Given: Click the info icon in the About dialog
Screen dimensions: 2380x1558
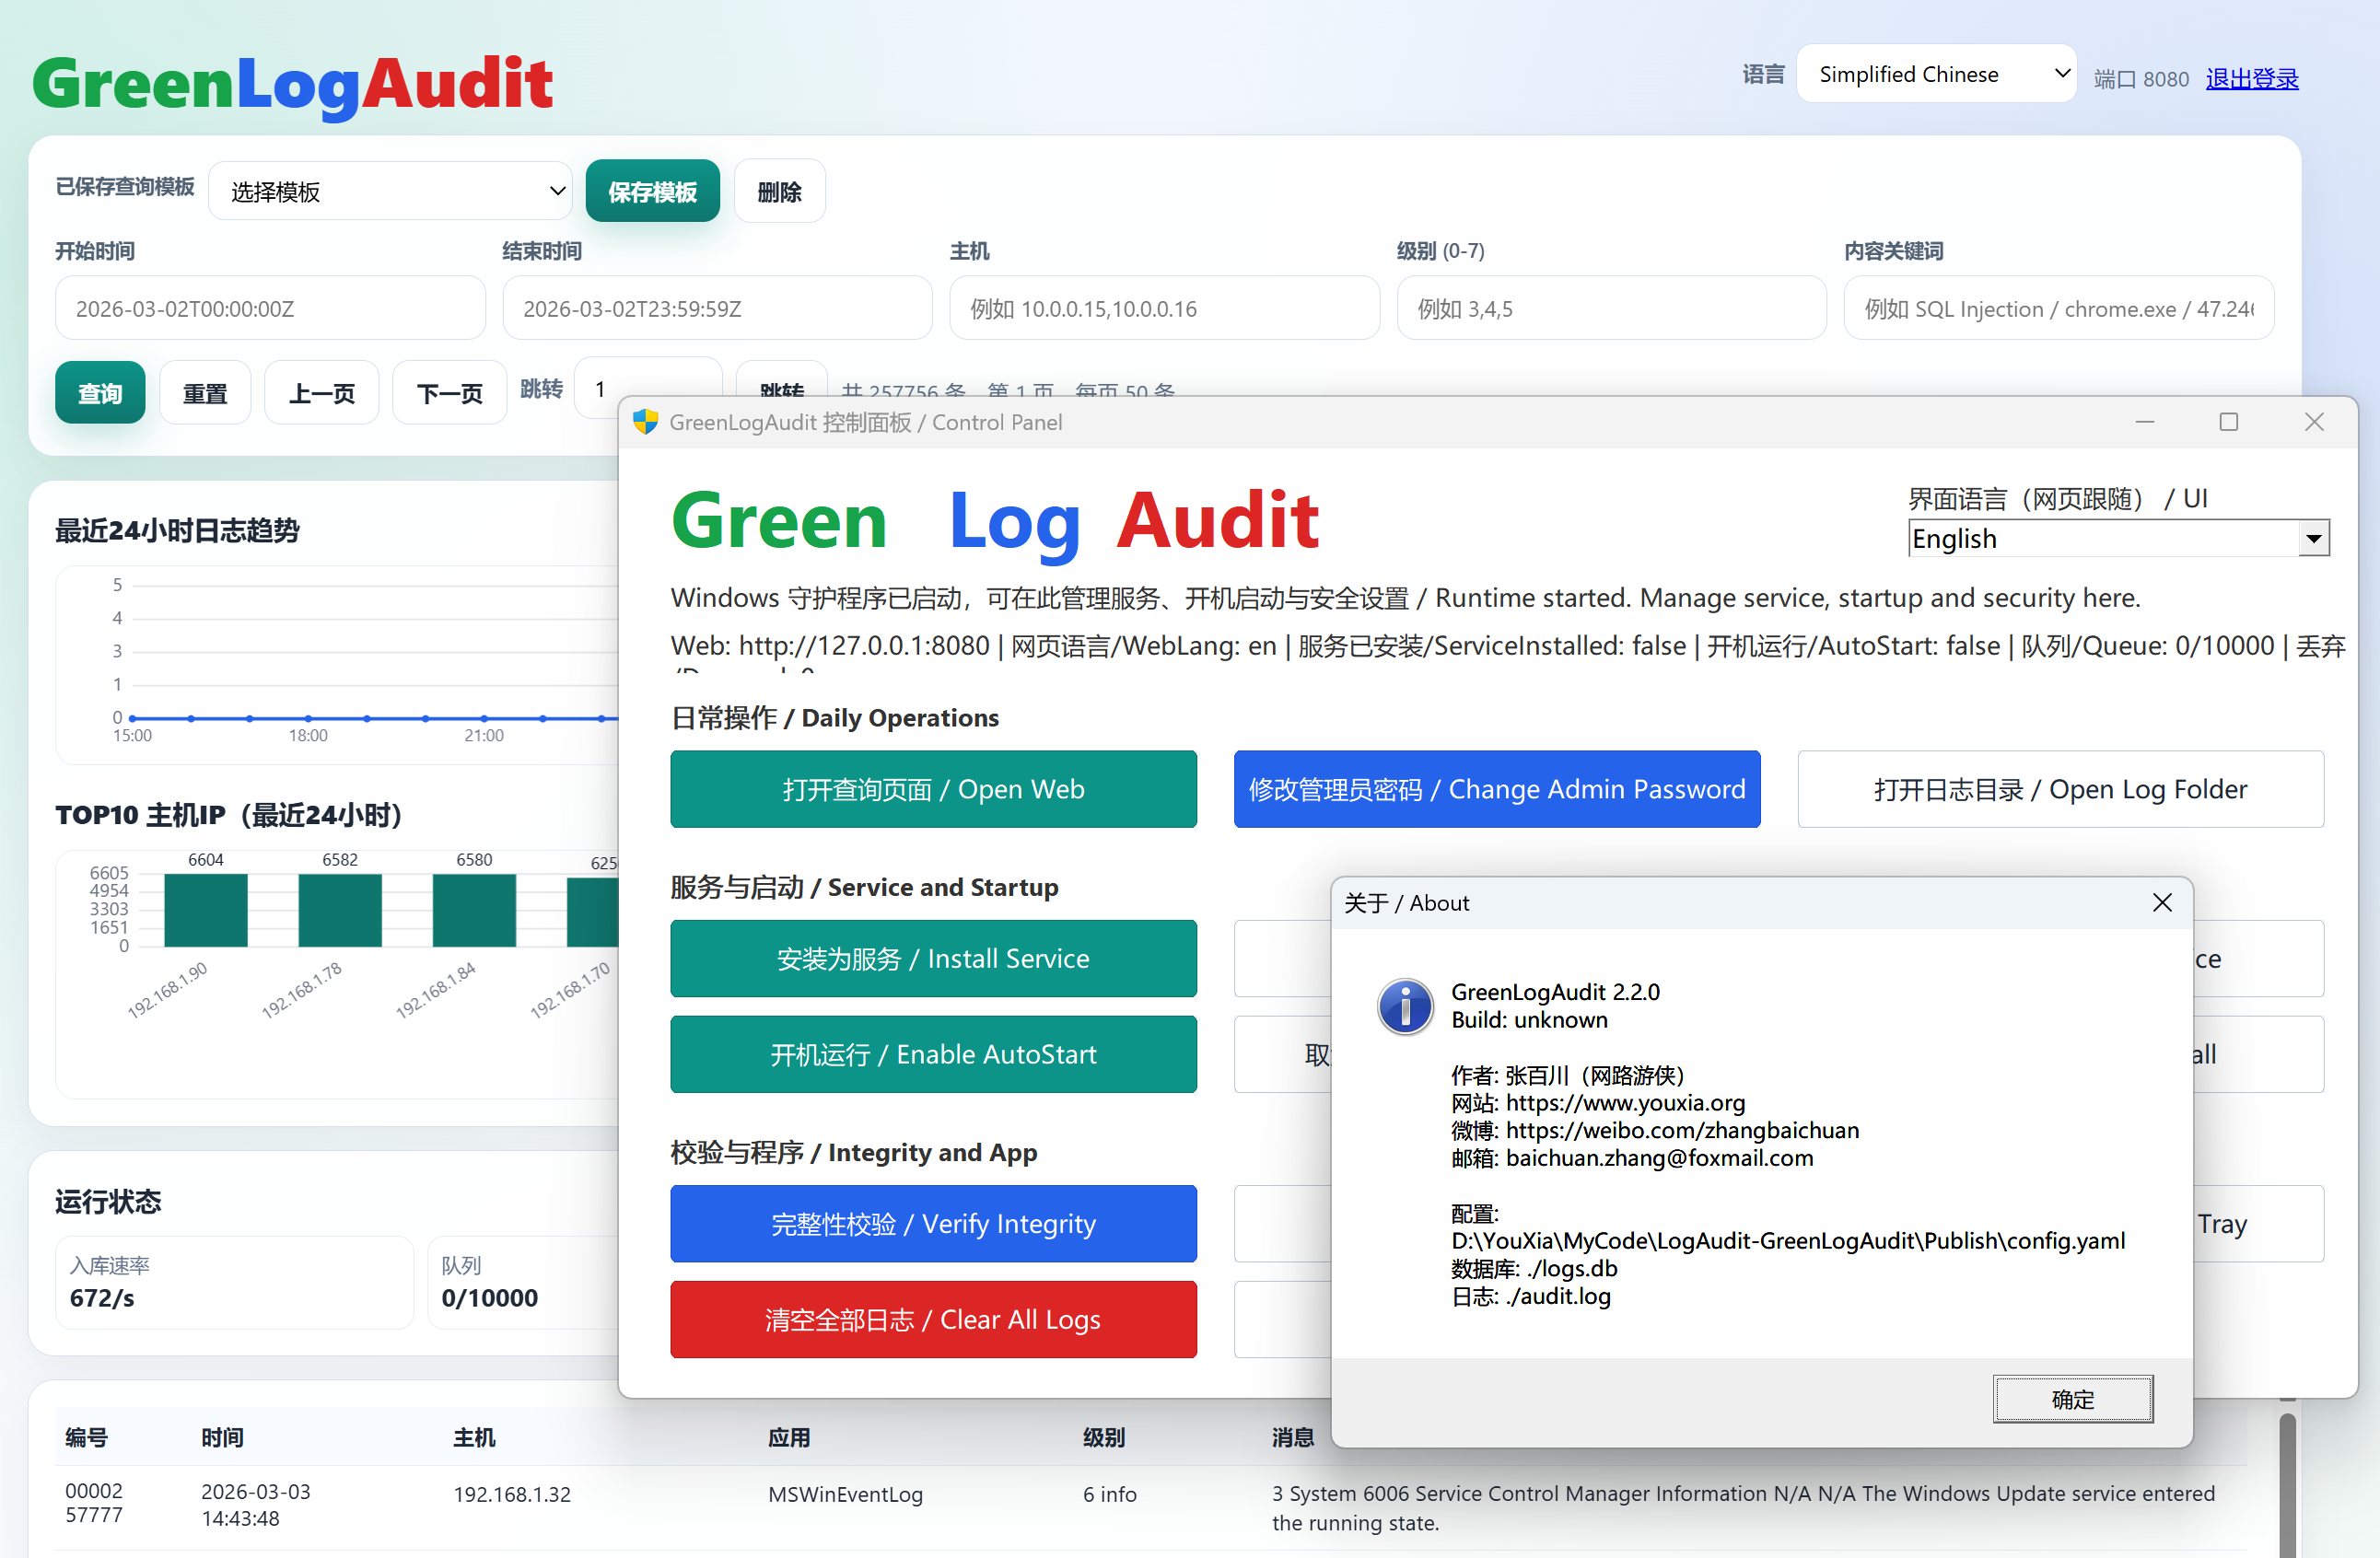Looking at the screenshot, I should click(1405, 1007).
